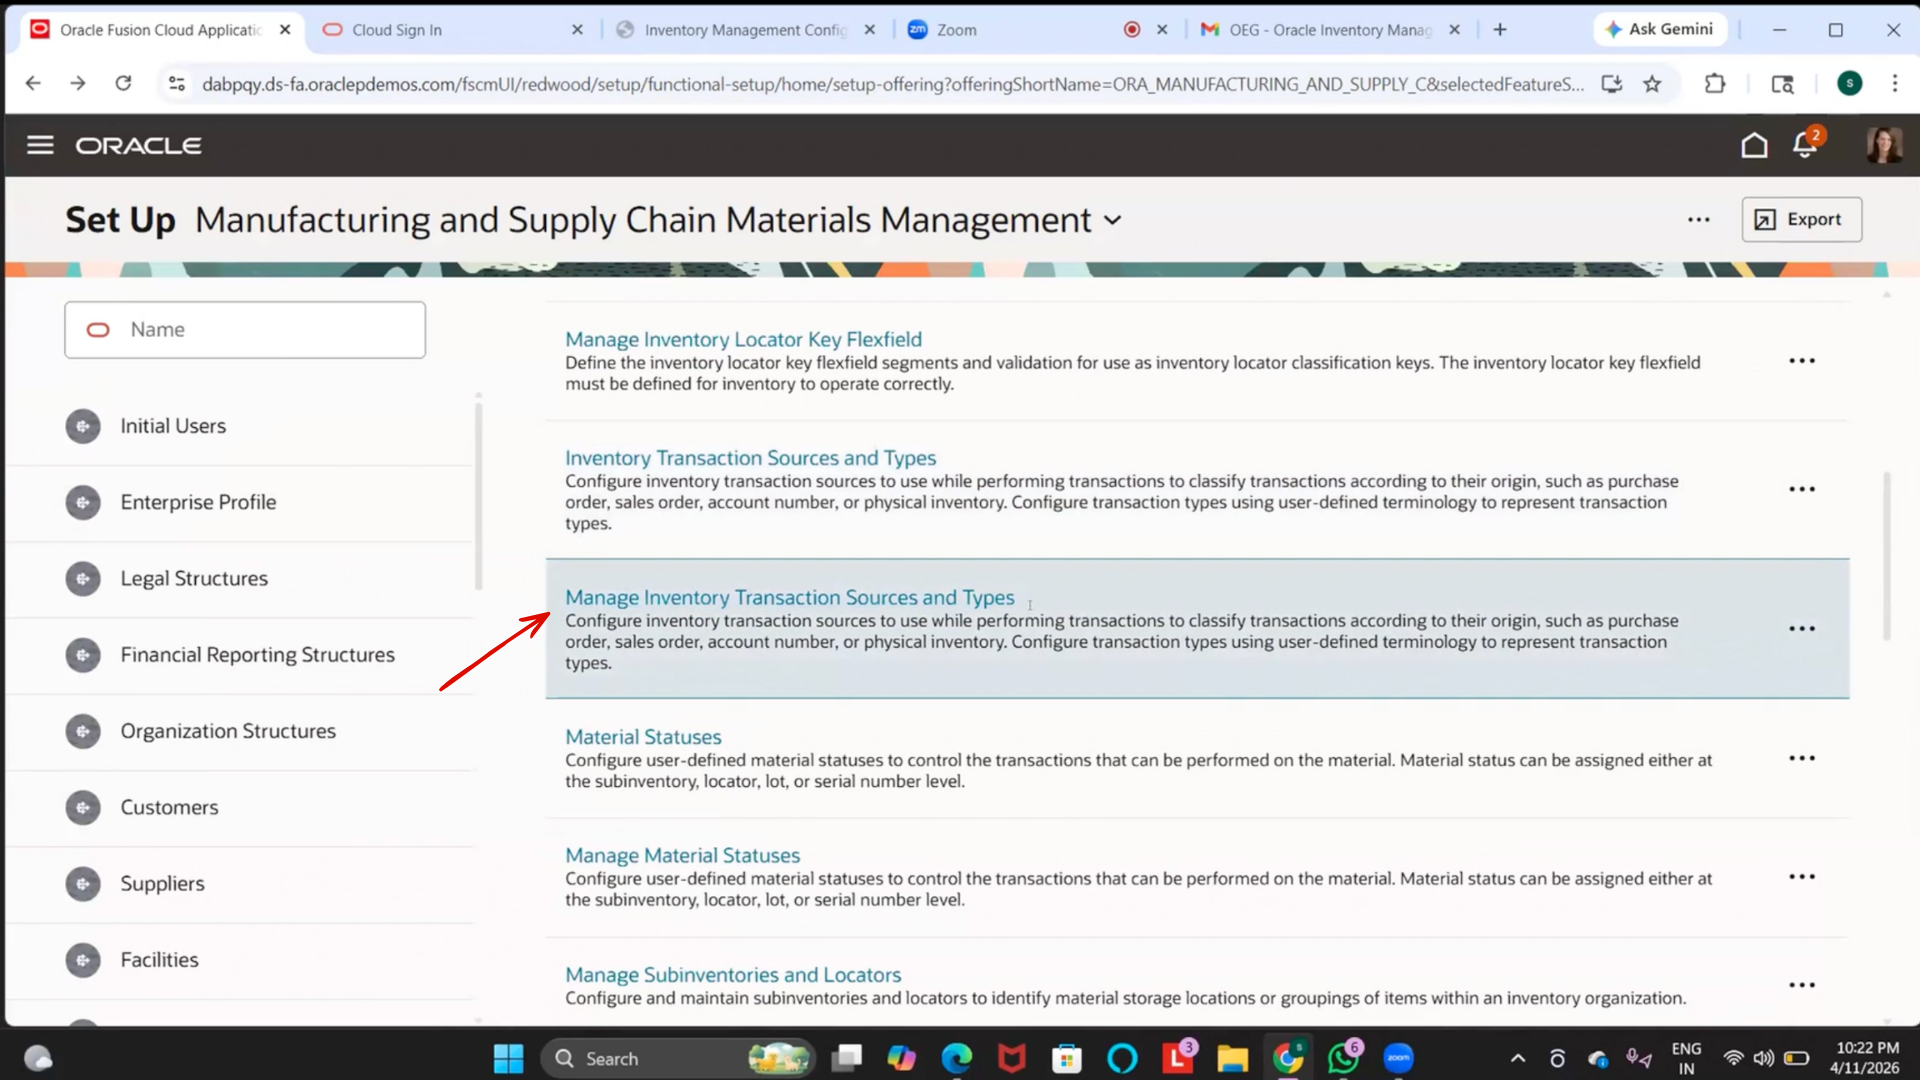
Task: Select Legal Structures in the sidebar
Action: [x=194, y=579]
